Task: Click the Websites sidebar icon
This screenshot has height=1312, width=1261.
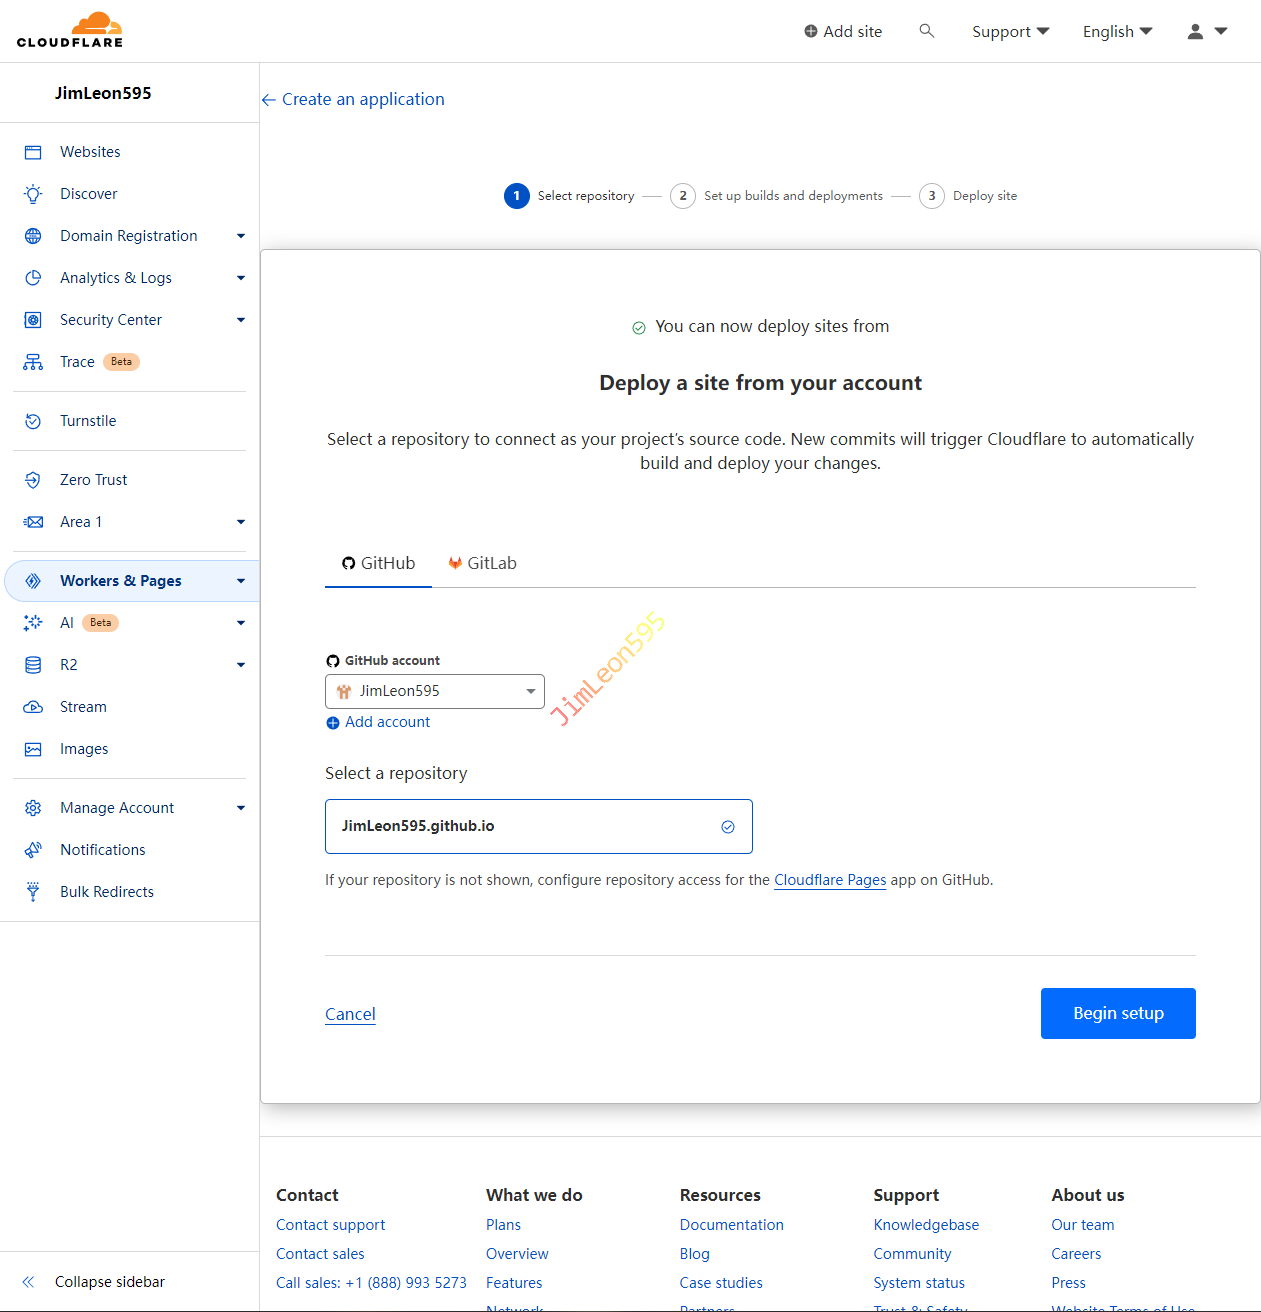Action: click(33, 152)
